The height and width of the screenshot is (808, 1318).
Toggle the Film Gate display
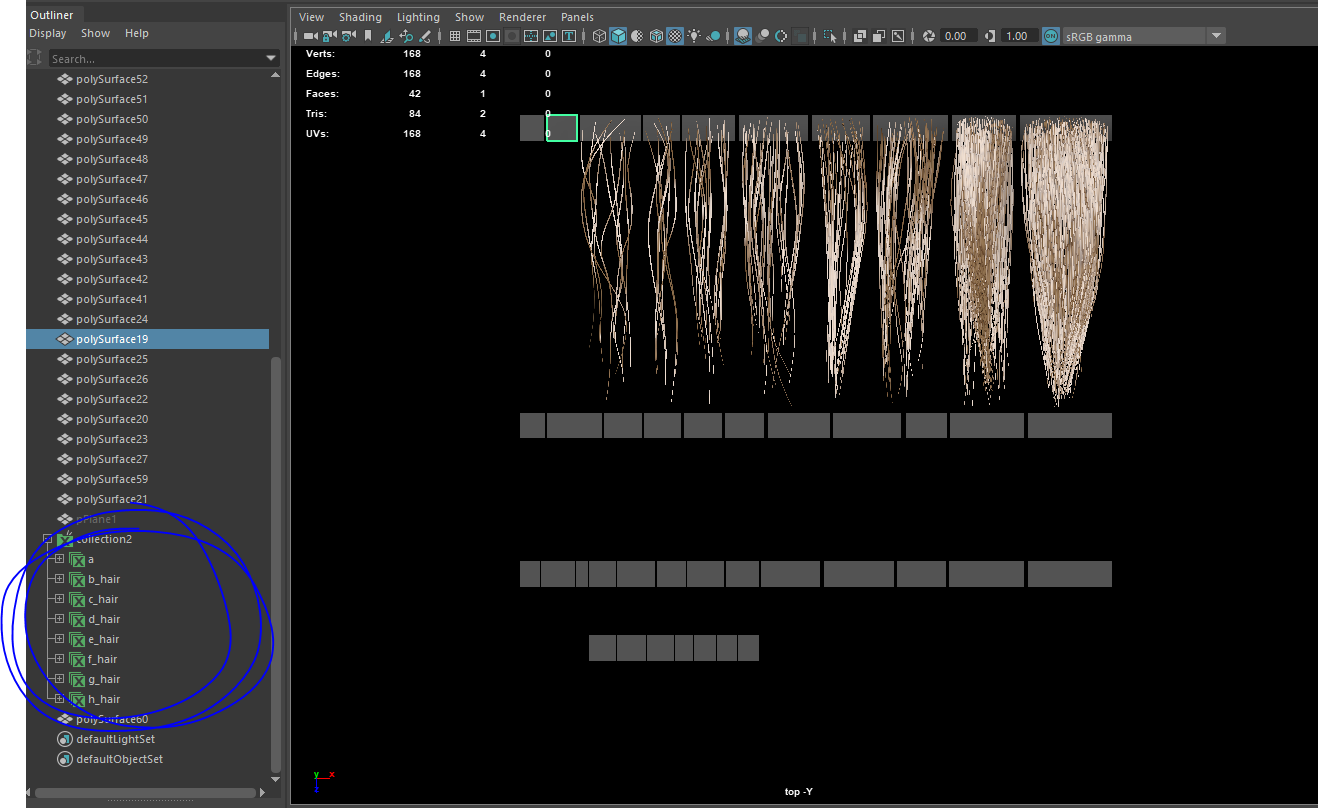point(474,36)
